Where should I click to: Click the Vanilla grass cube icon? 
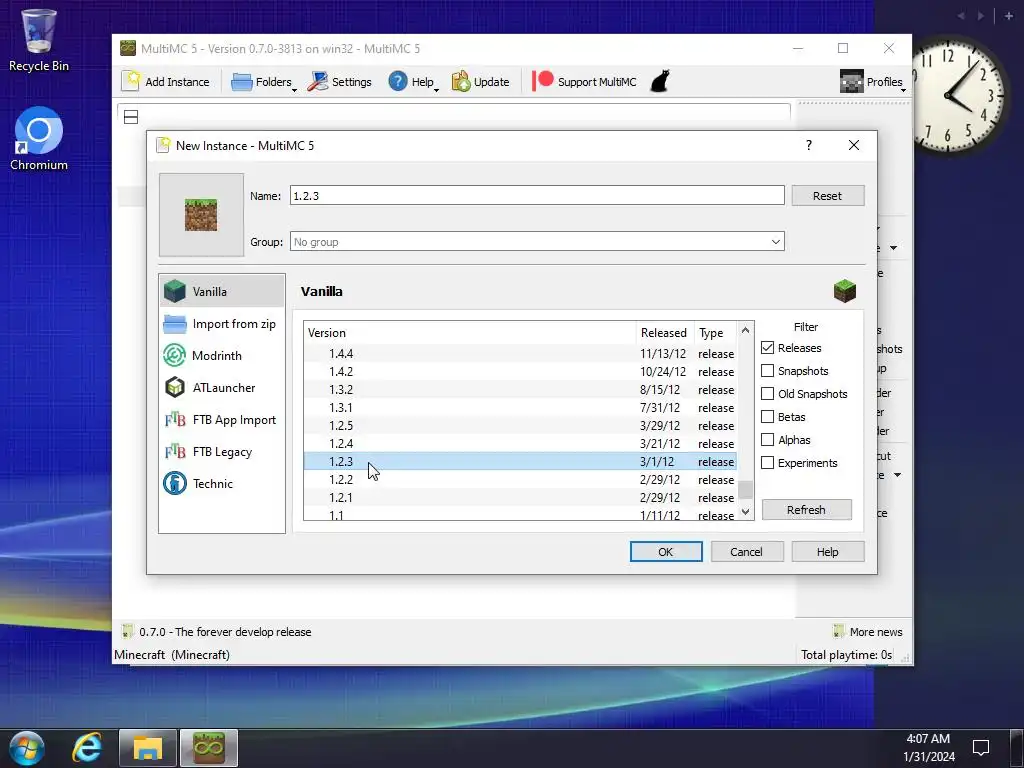(844, 291)
